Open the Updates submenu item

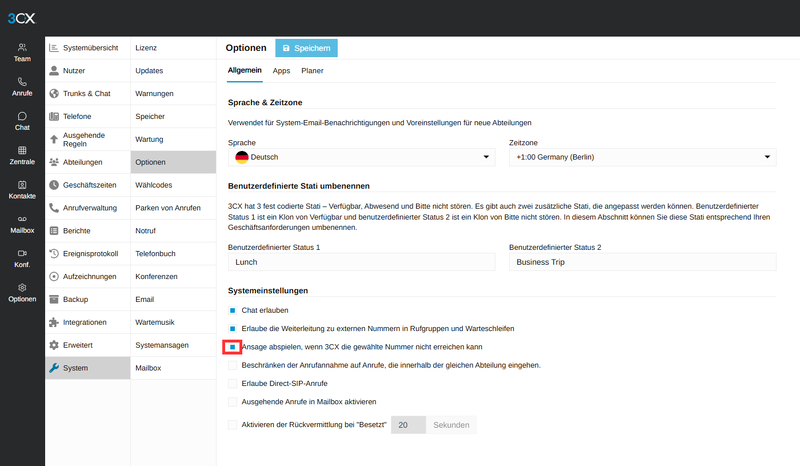pos(173,70)
